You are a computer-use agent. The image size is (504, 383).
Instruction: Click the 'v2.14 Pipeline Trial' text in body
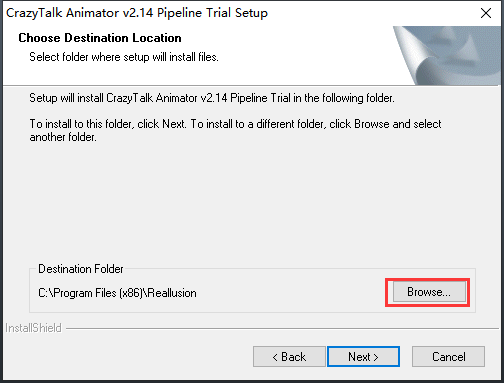click(x=245, y=98)
